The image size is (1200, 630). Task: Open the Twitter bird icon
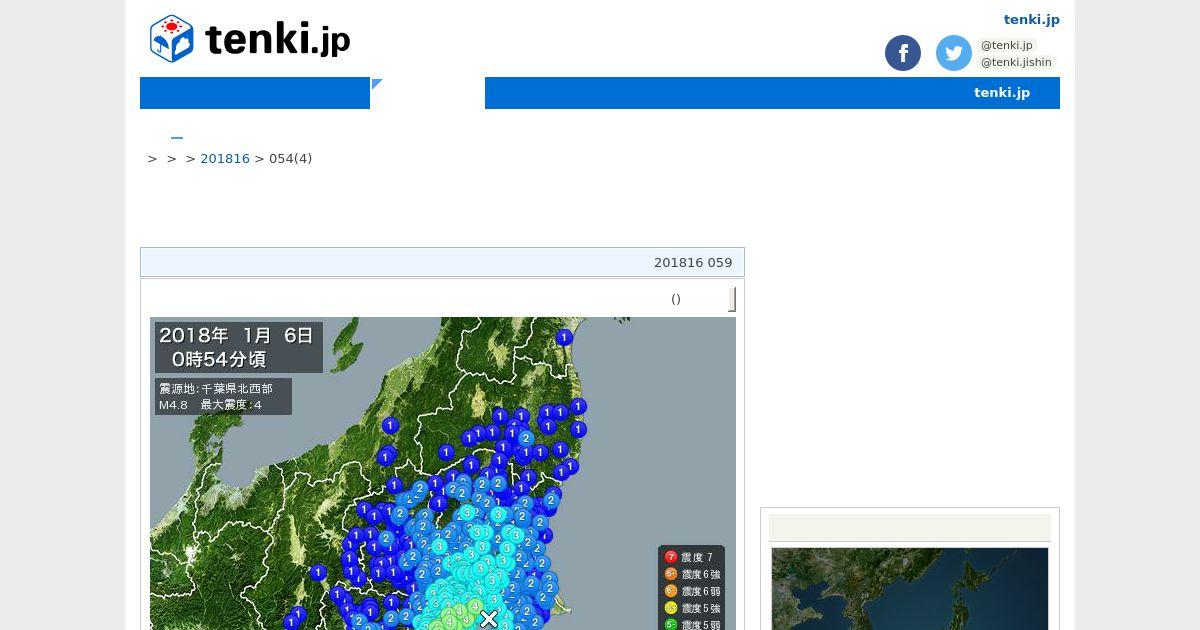coord(954,53)
